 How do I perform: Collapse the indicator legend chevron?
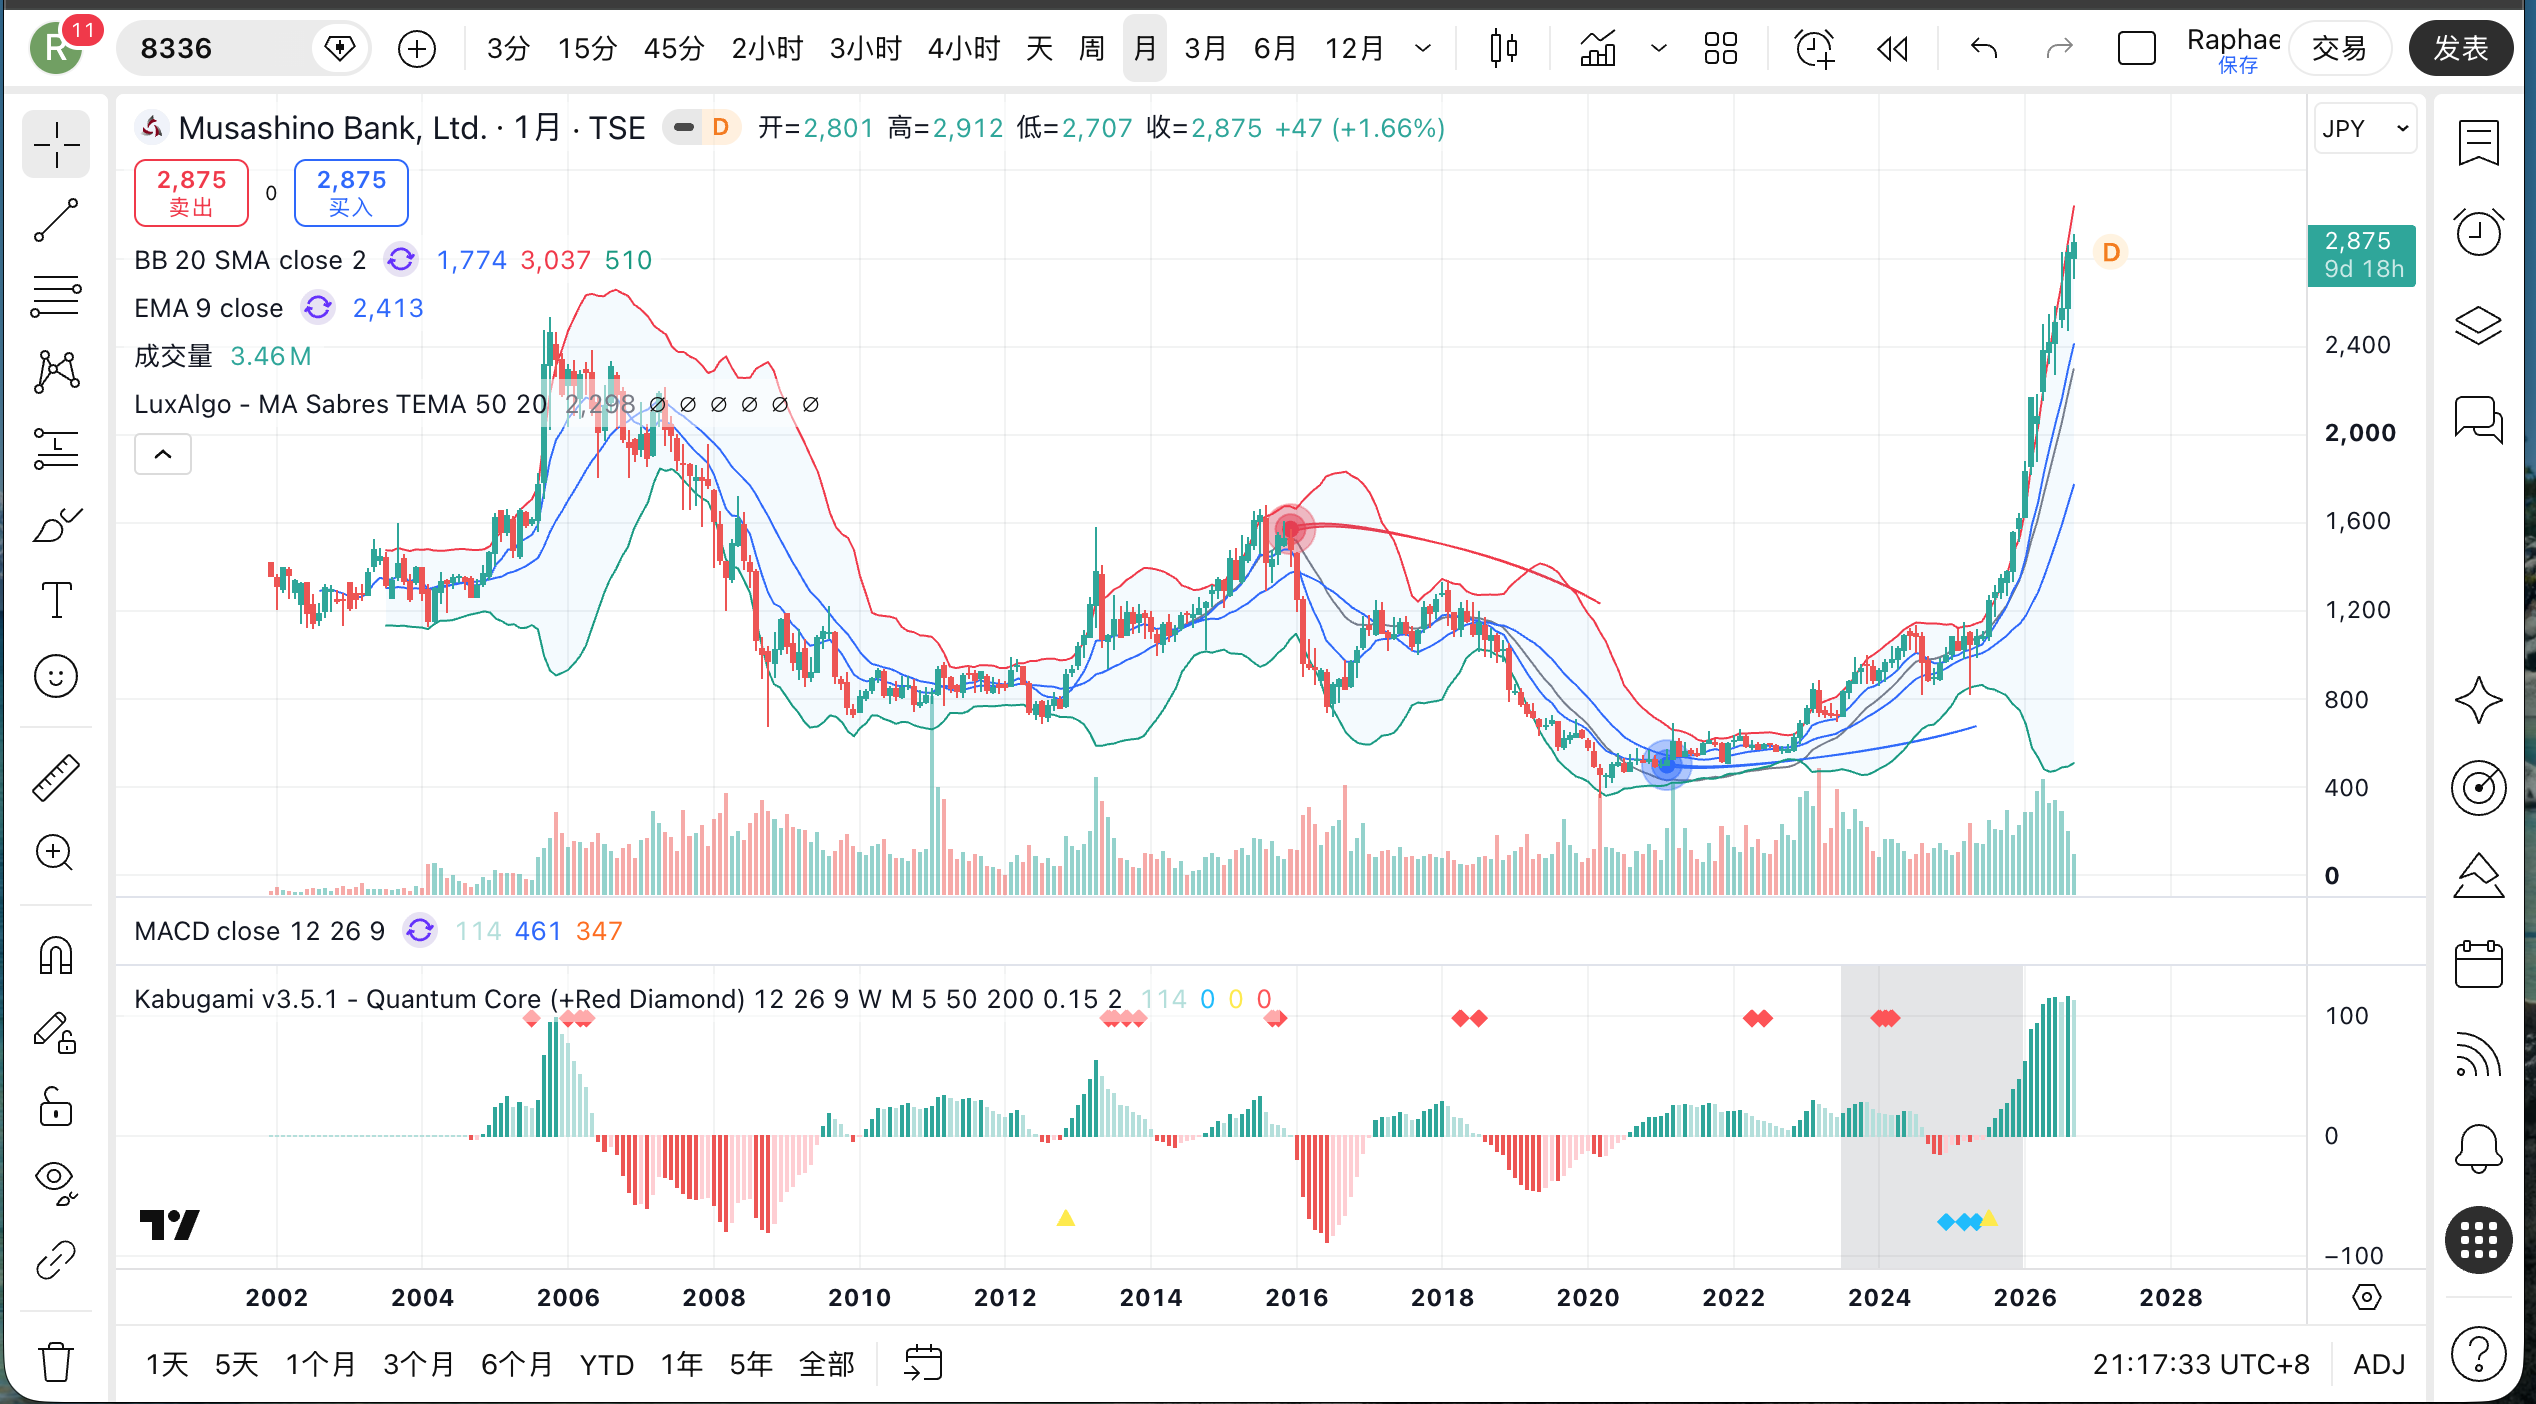pos(163,455)
